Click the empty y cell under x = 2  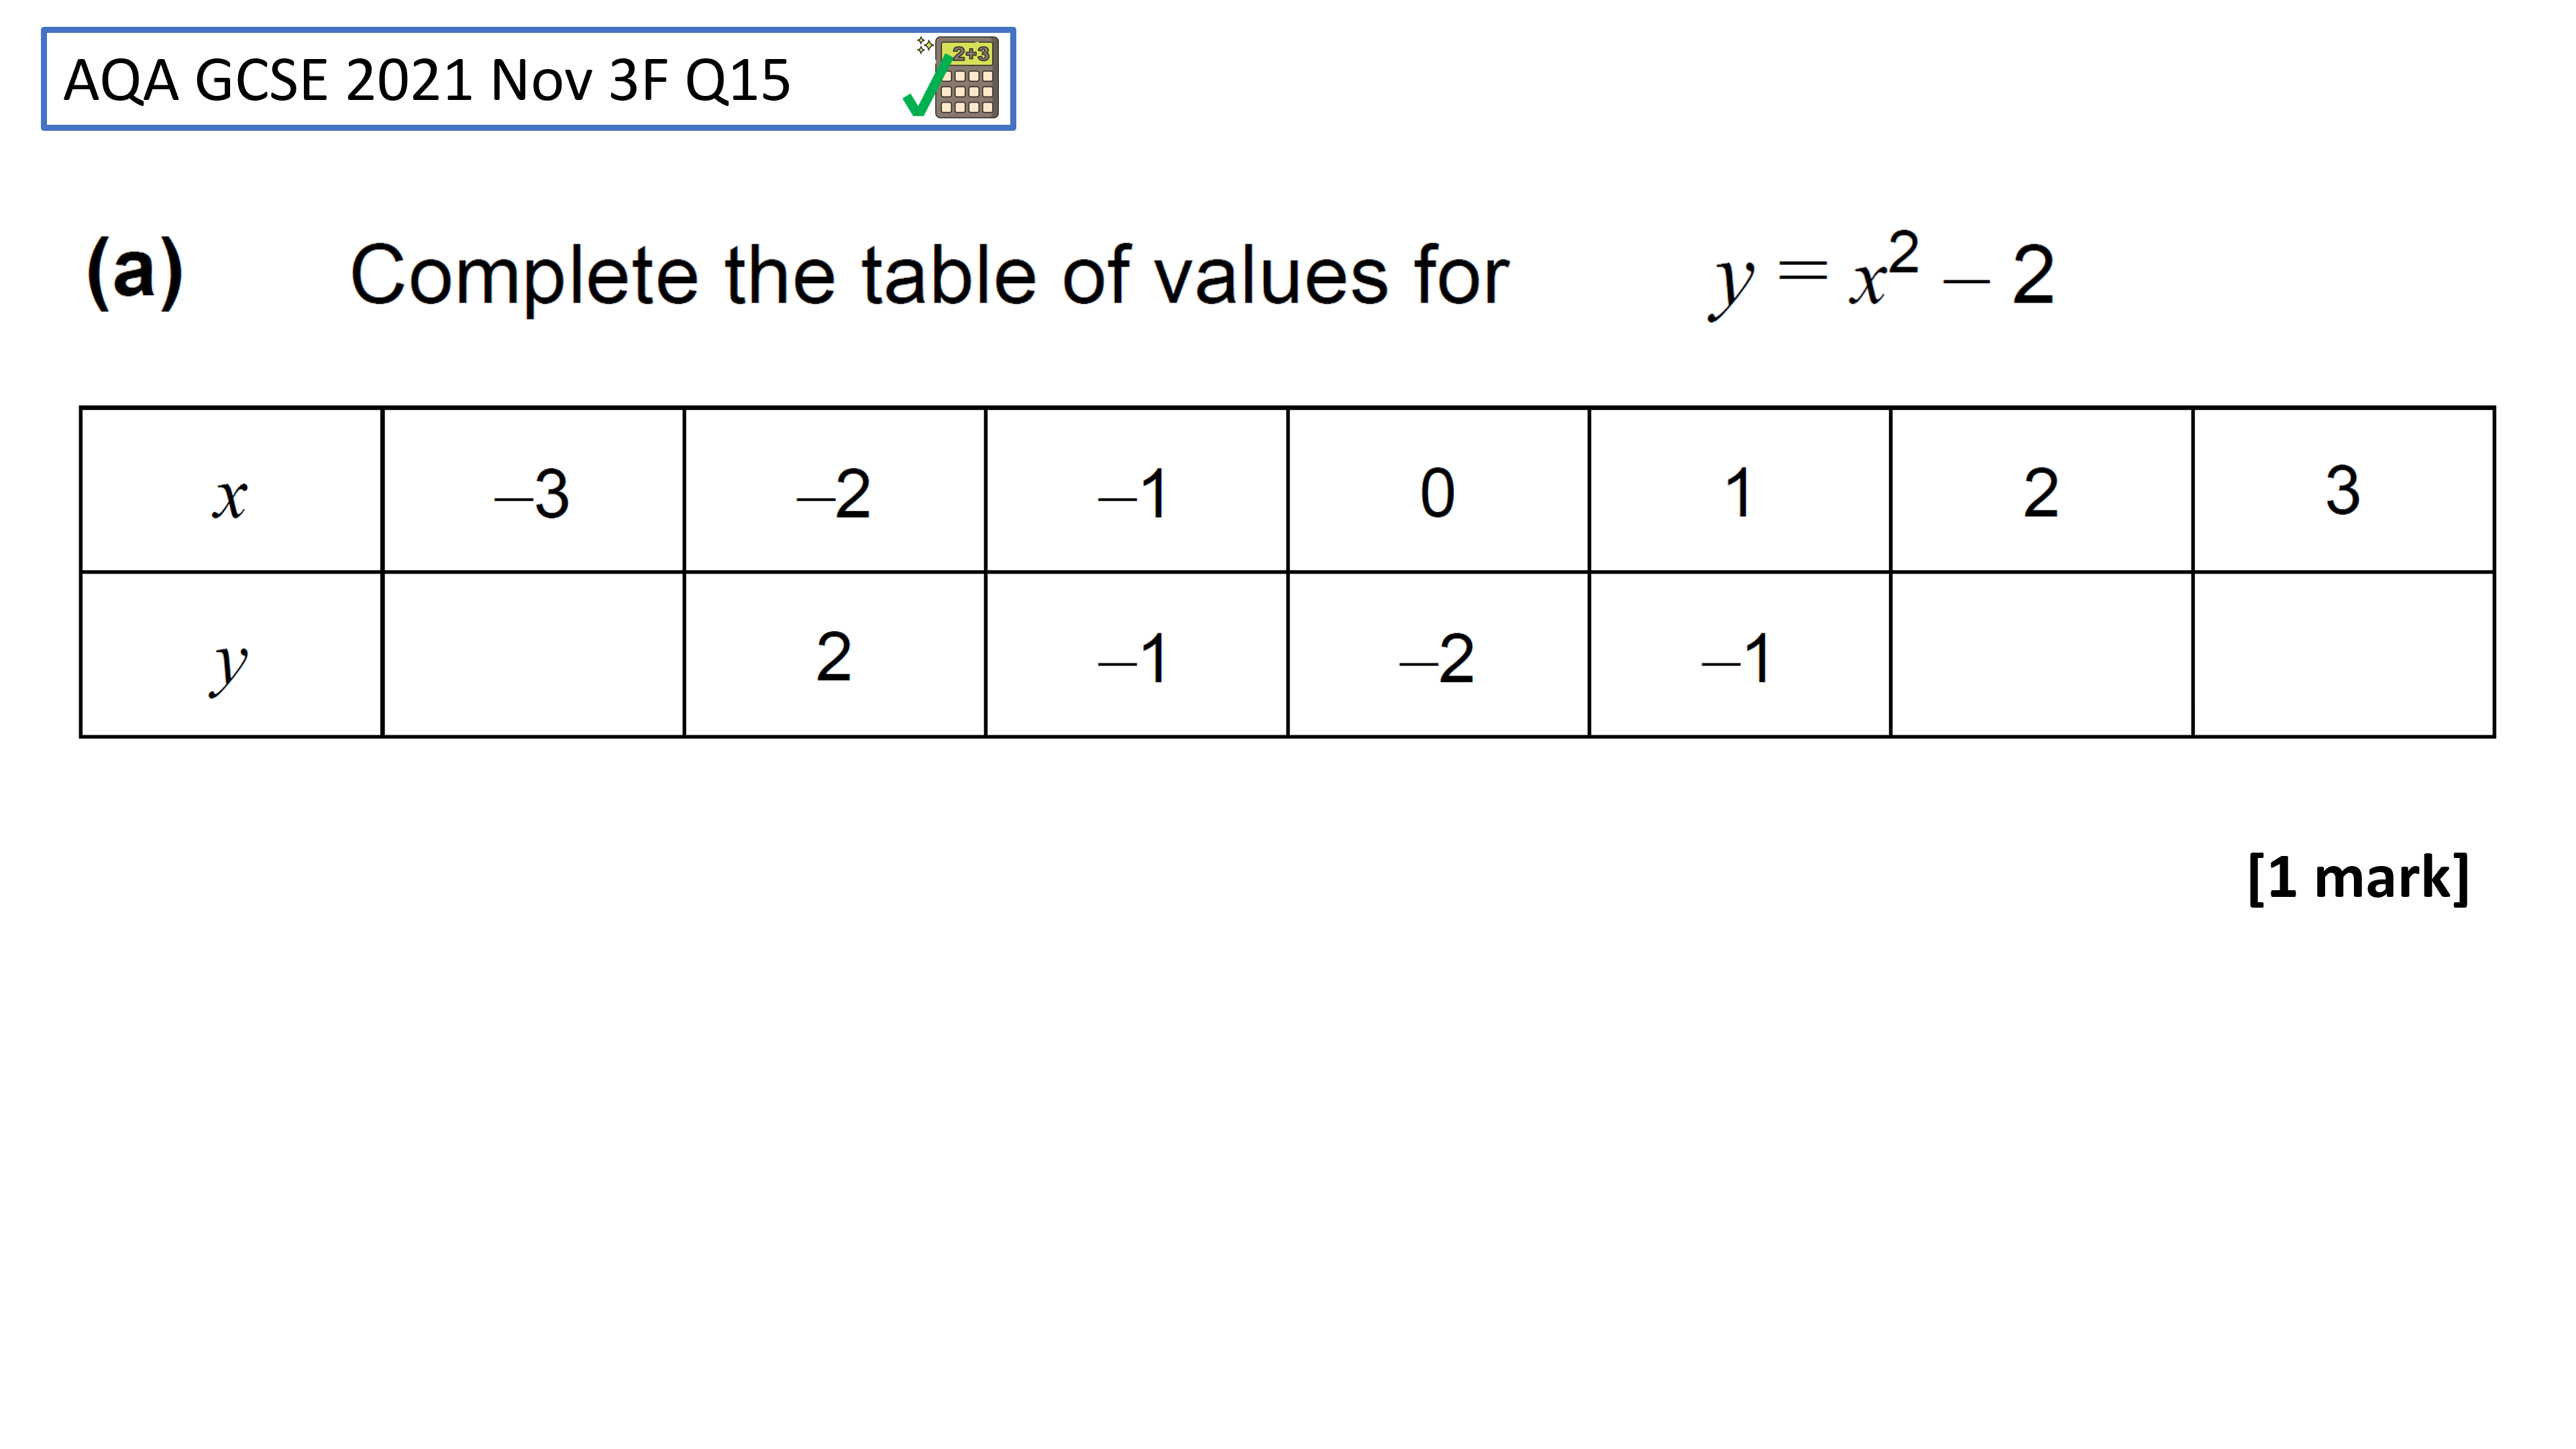(2041, 655)
